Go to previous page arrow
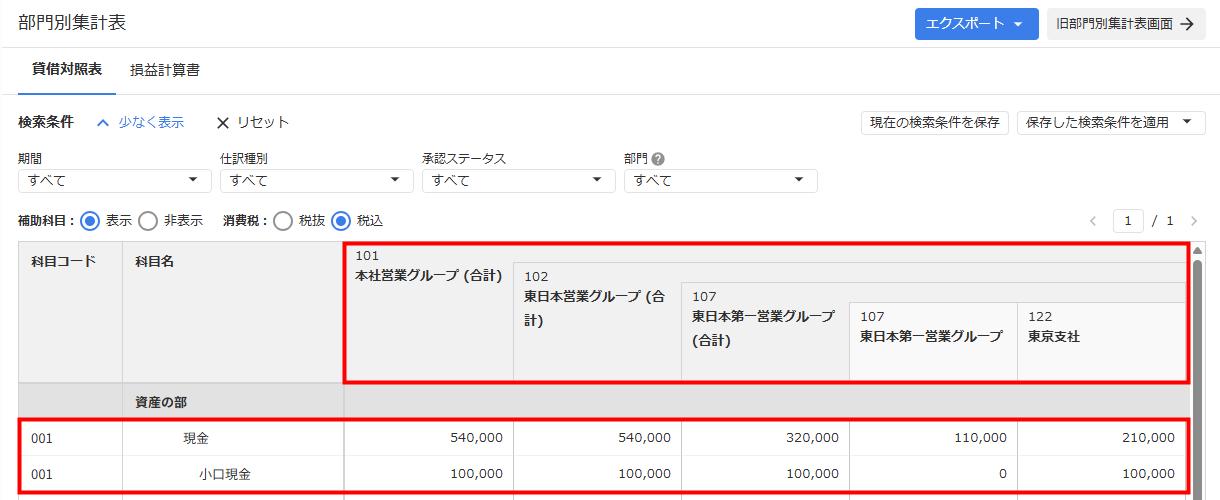This screenshot has height=500, width=1220. [x=1093, y=221]
